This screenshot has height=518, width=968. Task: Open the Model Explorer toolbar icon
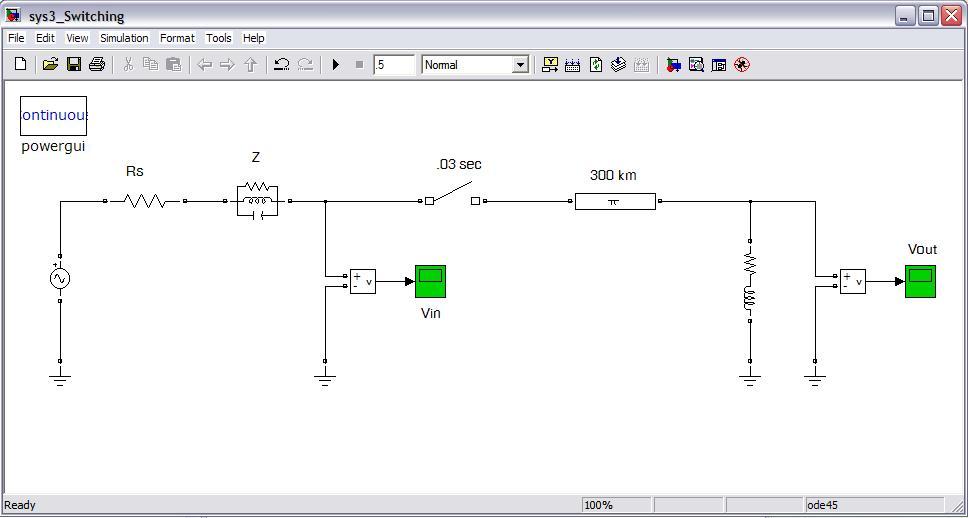coord(696,65)
